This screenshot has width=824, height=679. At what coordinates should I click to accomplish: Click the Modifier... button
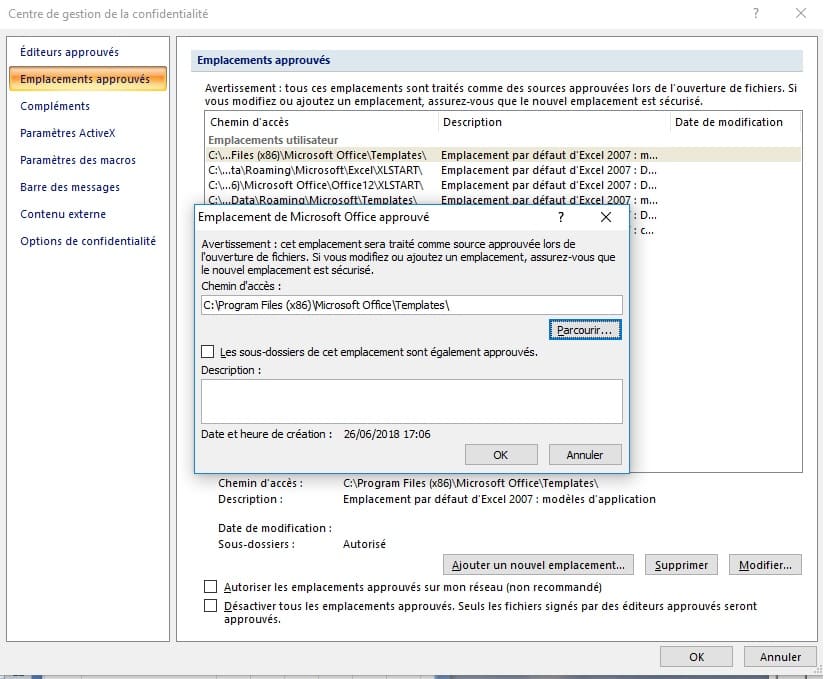pos(765,565)
